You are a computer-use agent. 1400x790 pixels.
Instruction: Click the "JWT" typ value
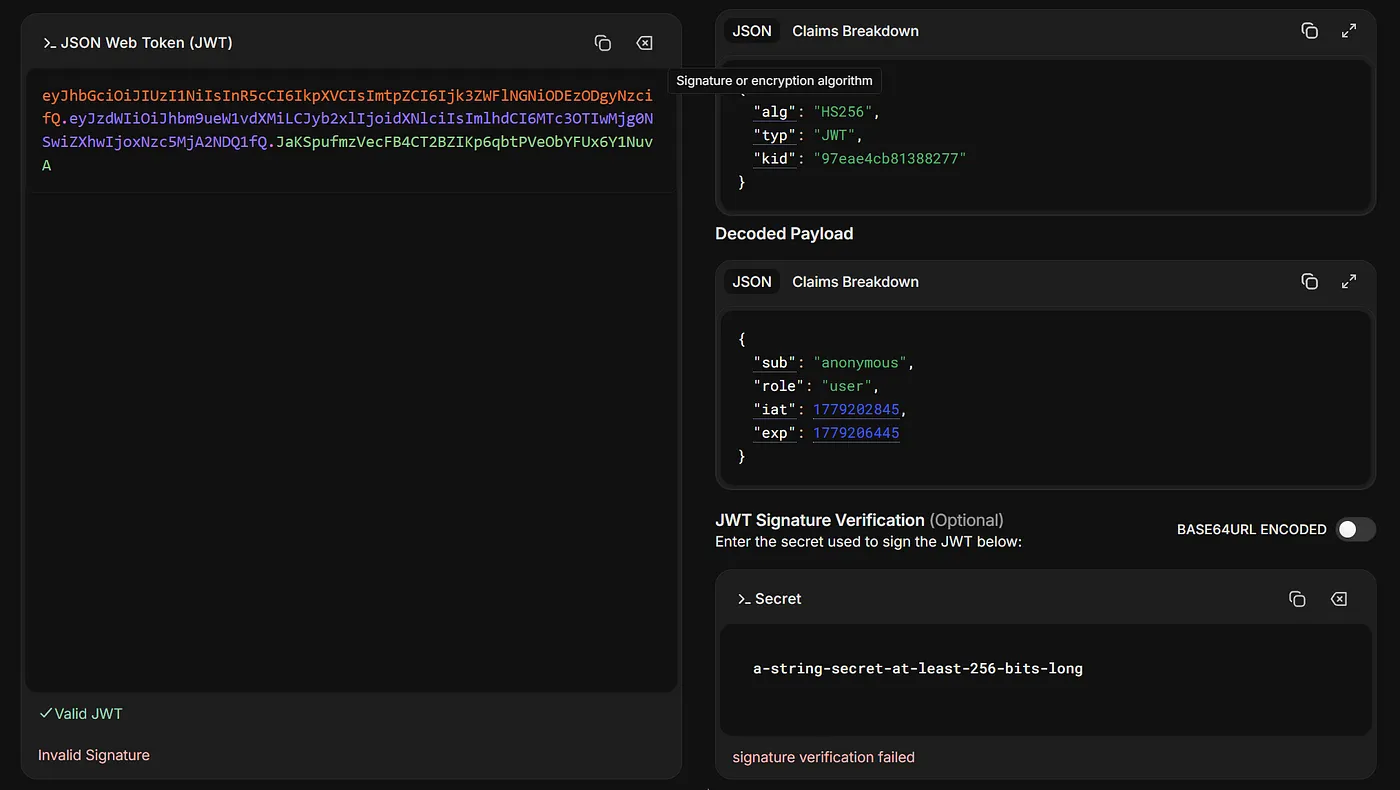[835, 135]
